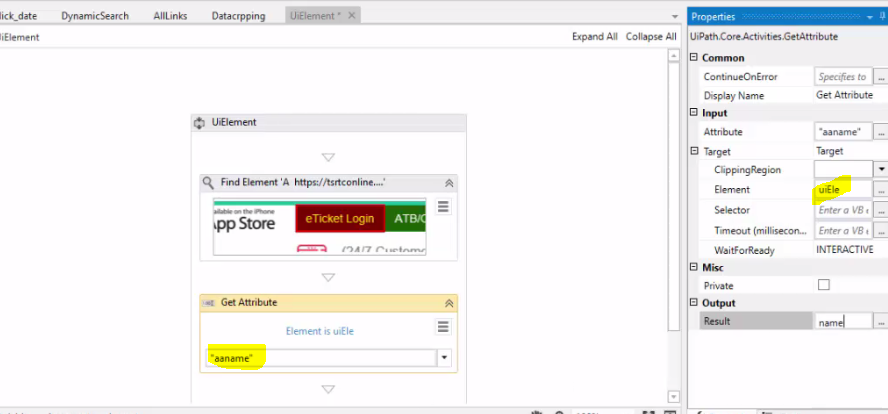Click the UiElement sequence icon
888x414 pixels.
tap(199, 123)
